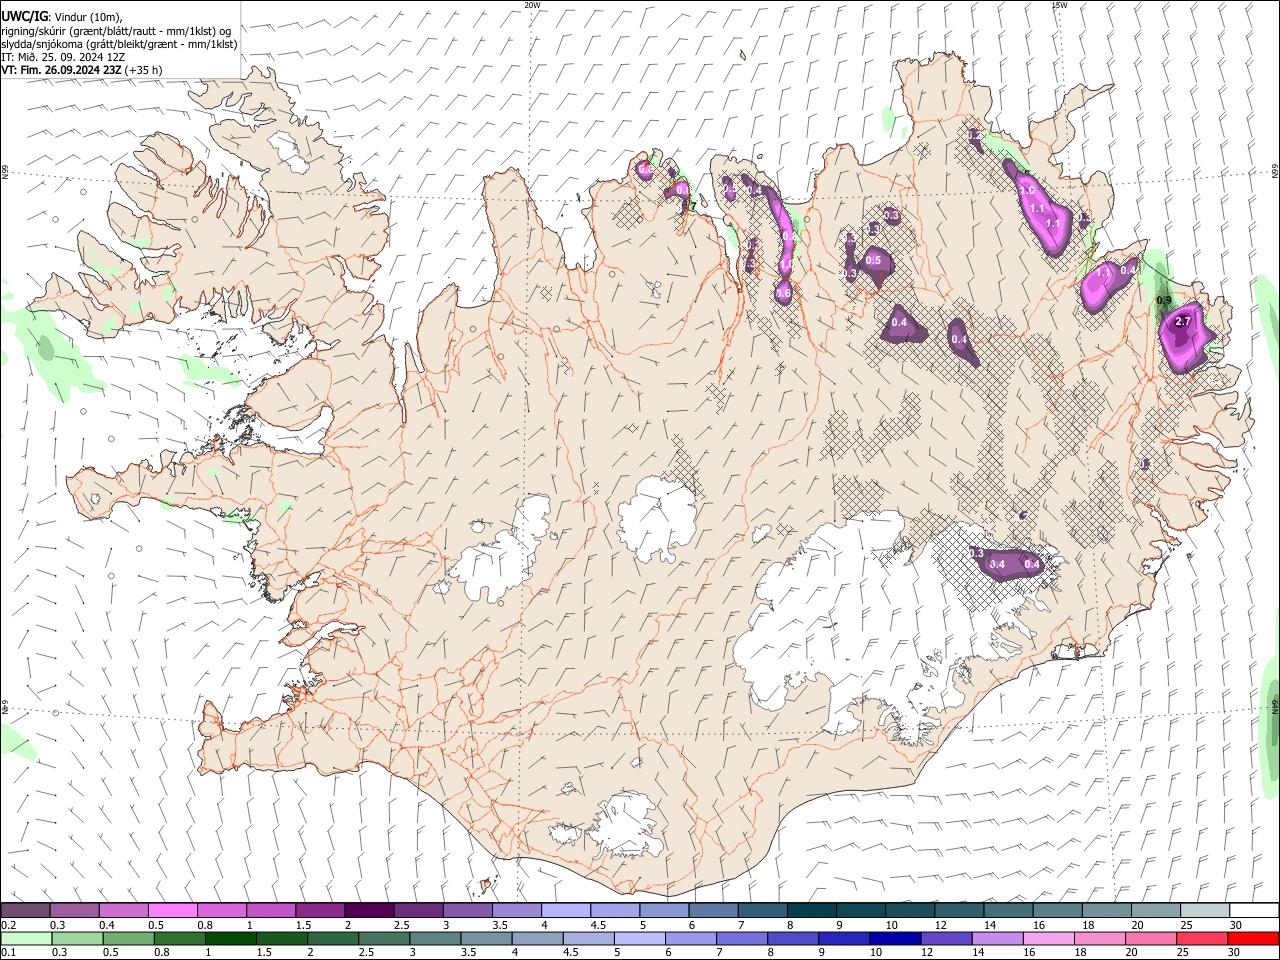This screenshot has width=1280, height=960.
Task: Click 'VT: Fim. 26.09.2024 23Z (+35 h)' text
Action: pos(82,70)
